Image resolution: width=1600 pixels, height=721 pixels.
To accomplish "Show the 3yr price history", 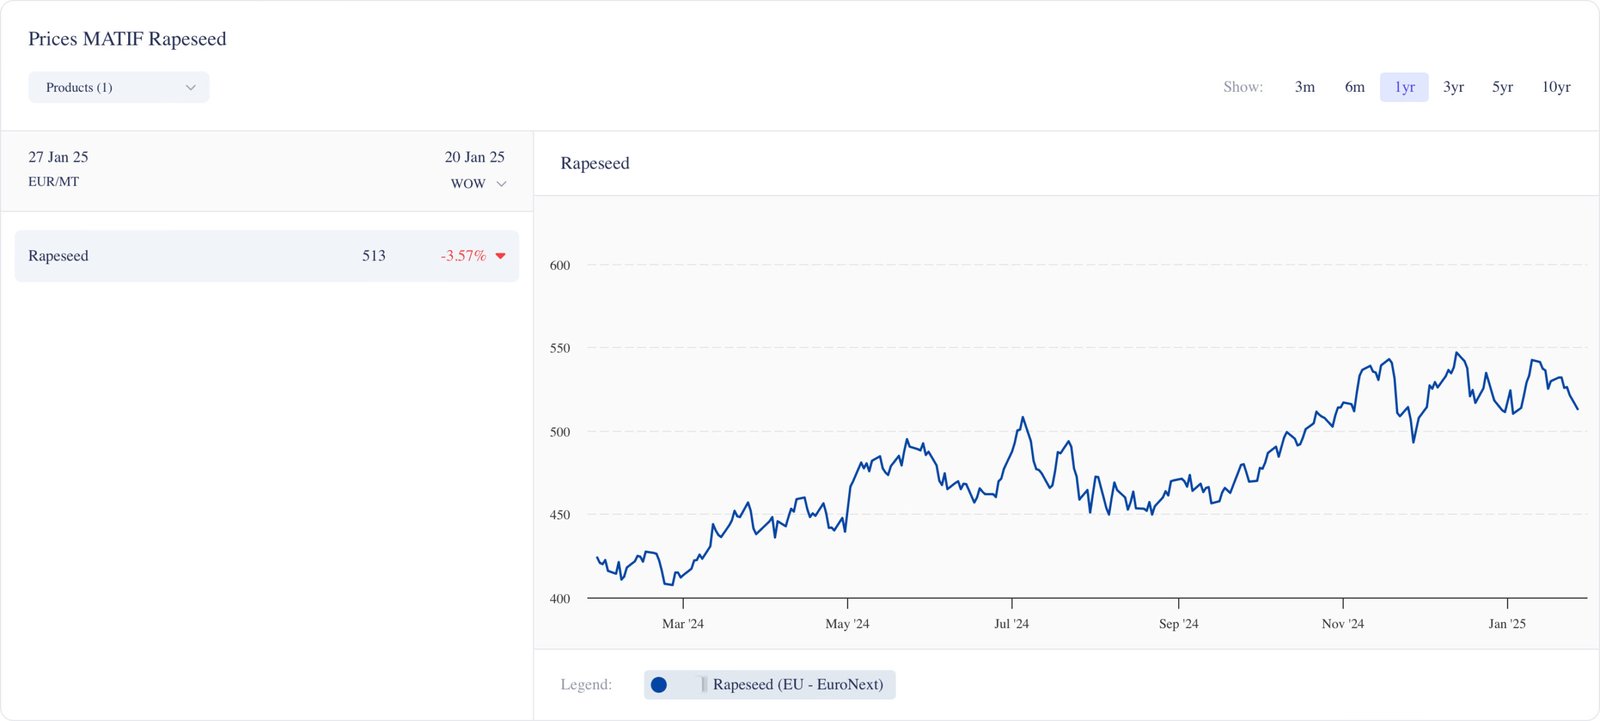I will point(1453,87).
